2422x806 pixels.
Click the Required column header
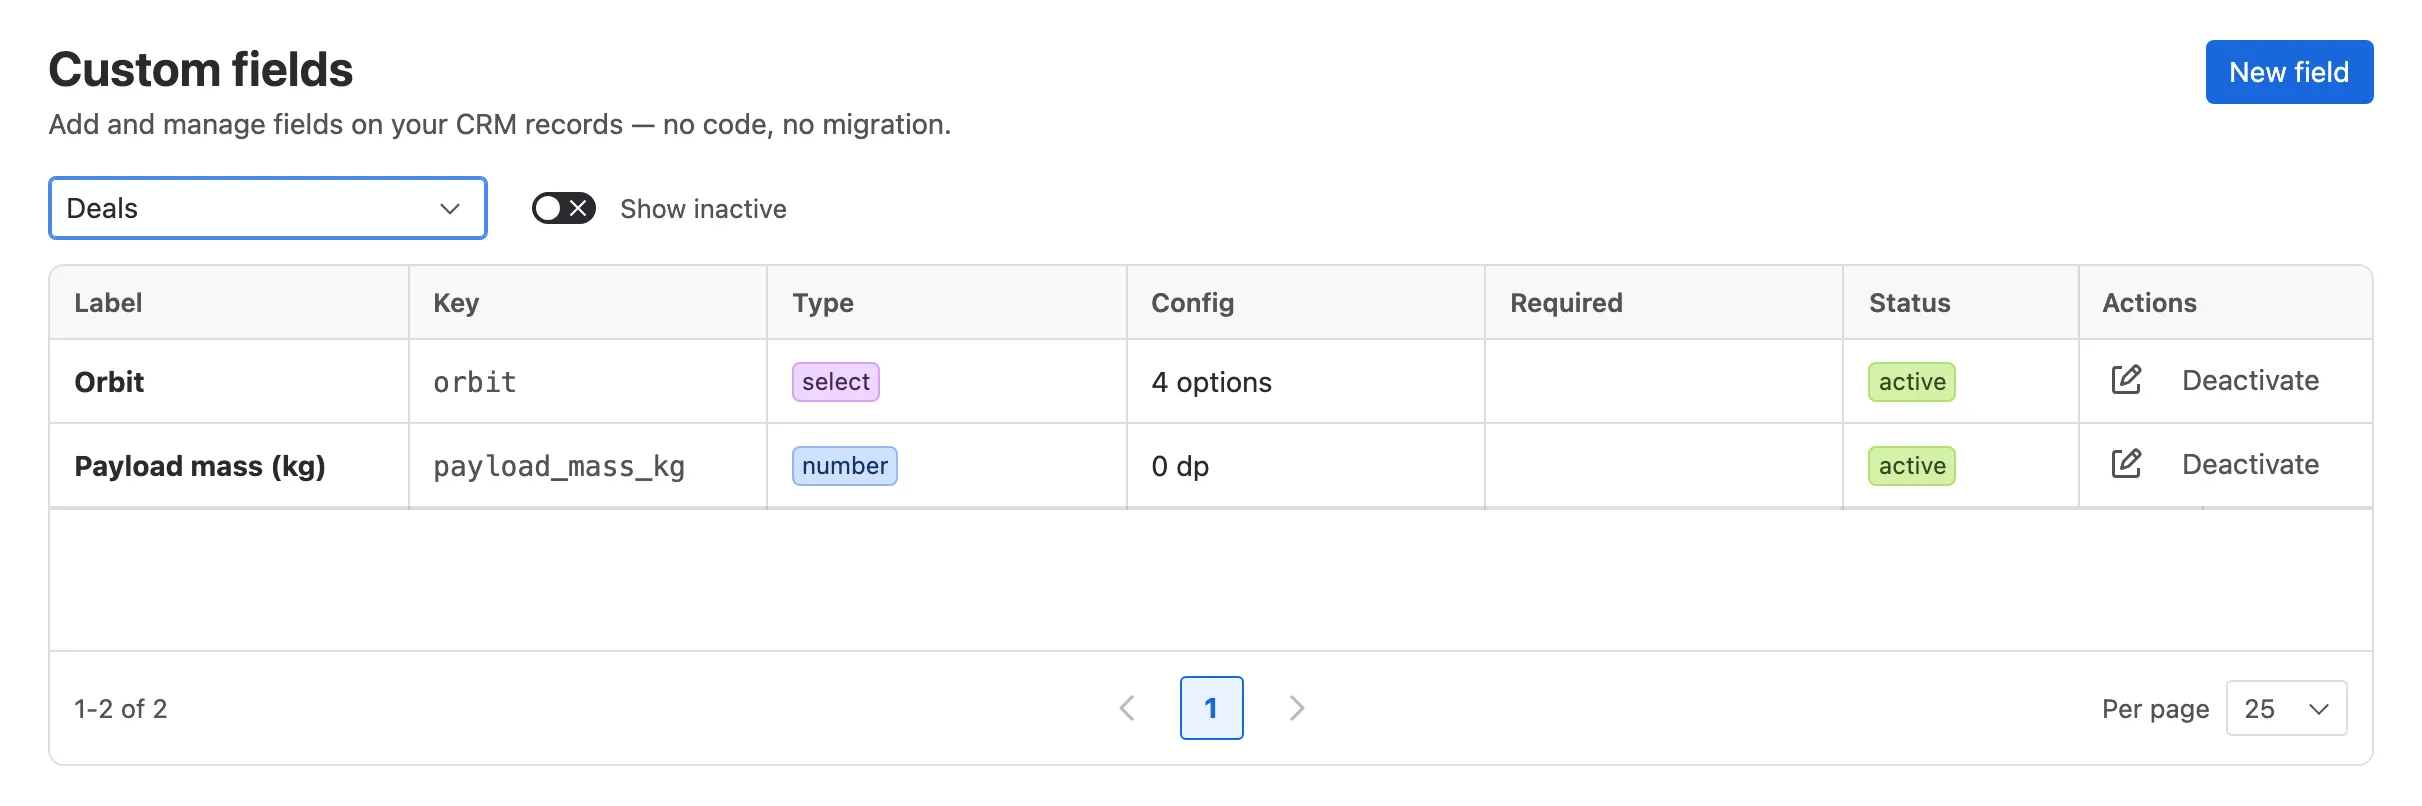(1664, 302)
